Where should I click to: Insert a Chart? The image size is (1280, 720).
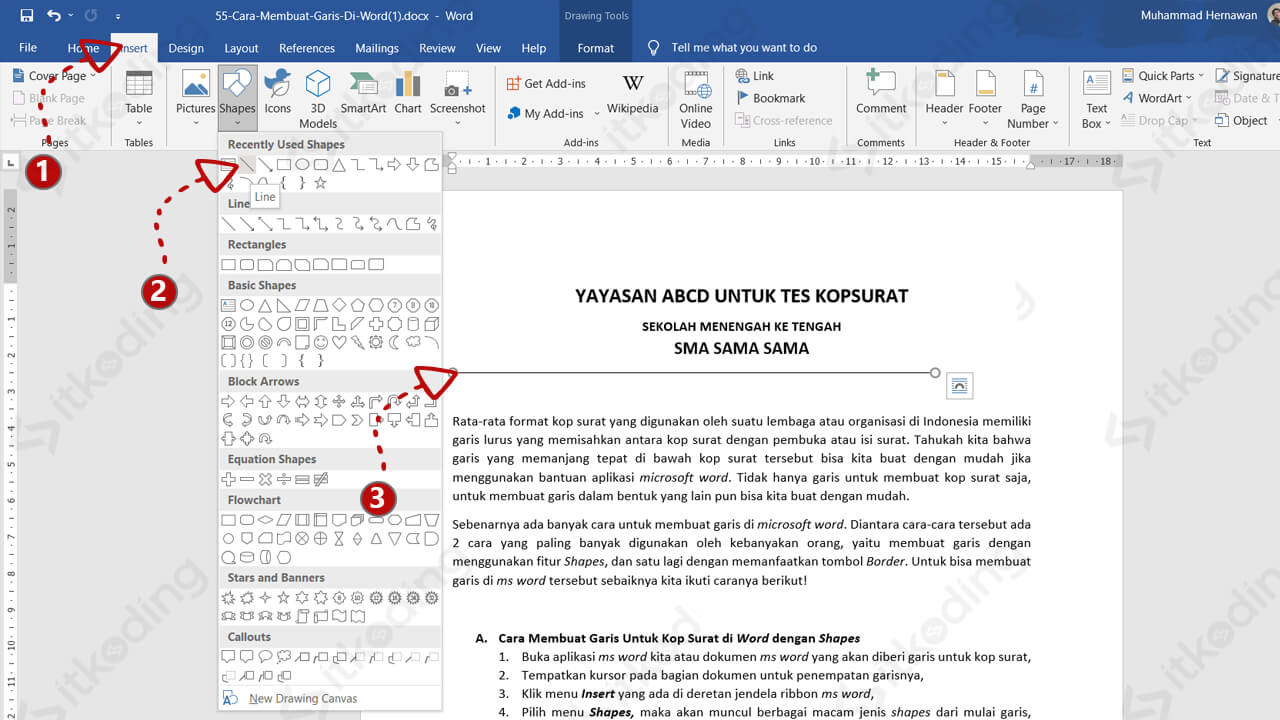coord(408,92)
